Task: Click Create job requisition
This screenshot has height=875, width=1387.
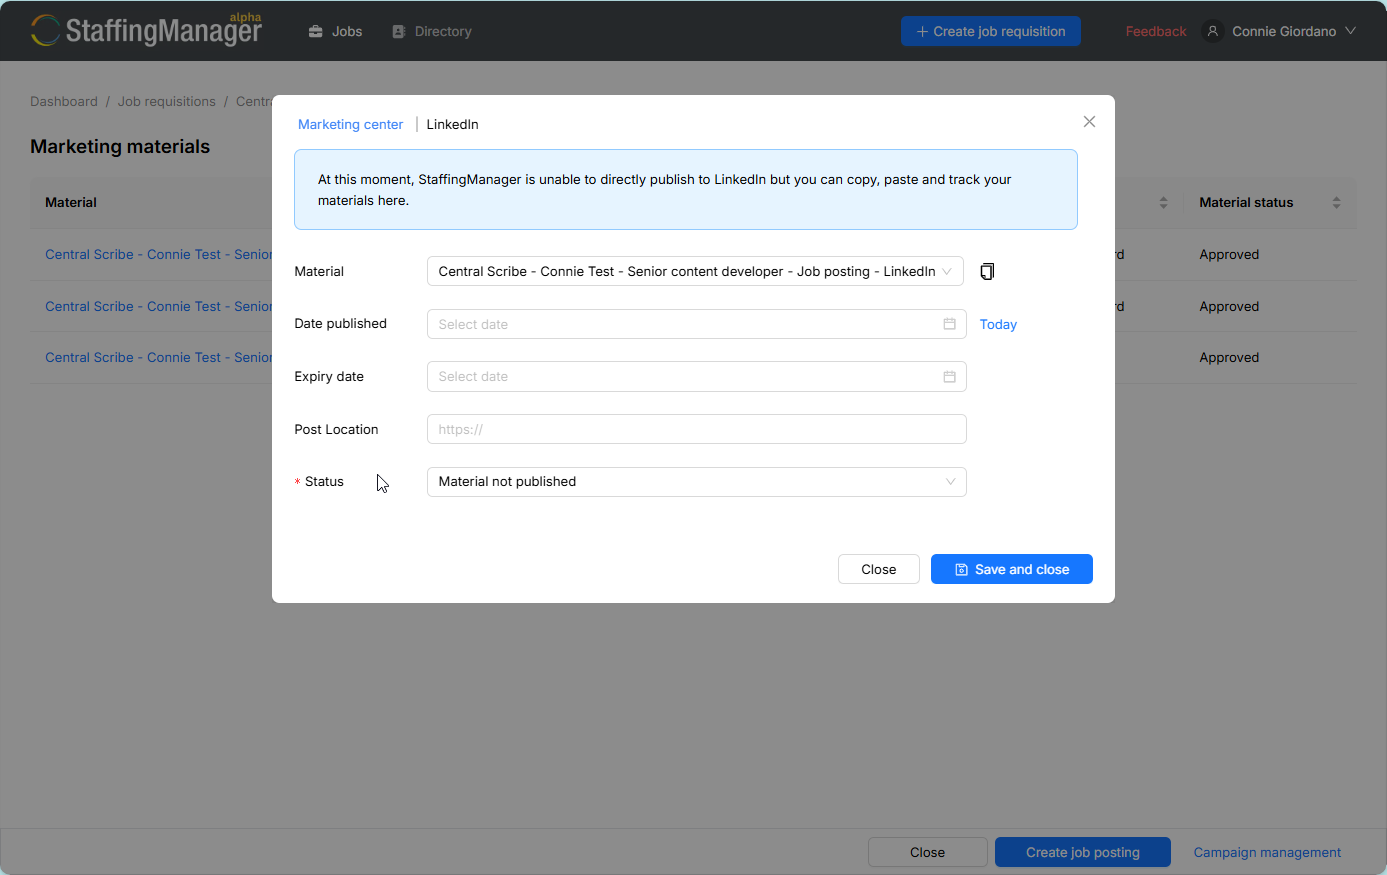Action: (x=991, y=31)
